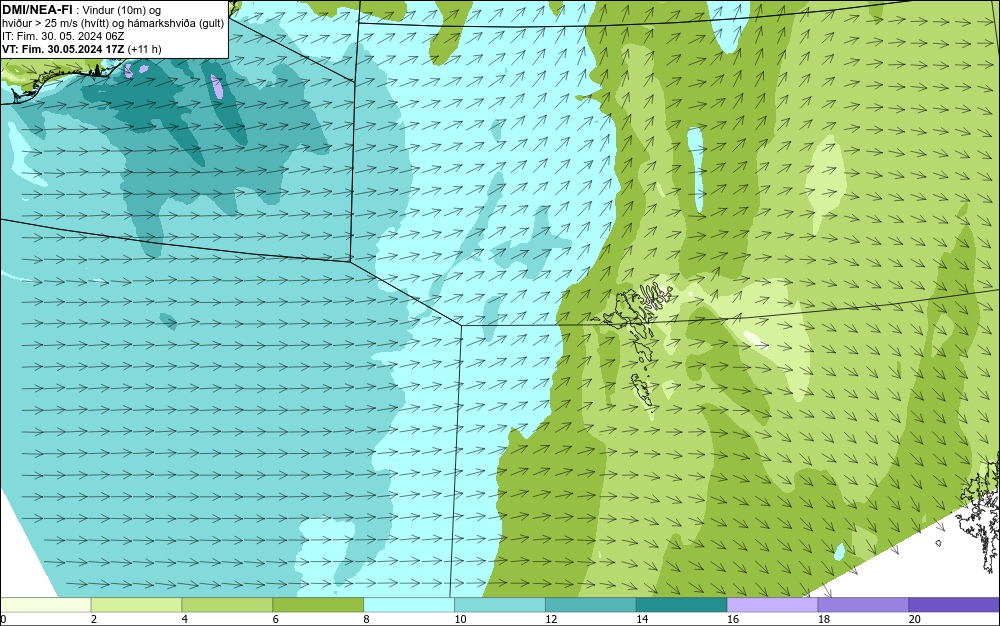Click the DMI/NEA-FI title text

(x=38, y=9)
